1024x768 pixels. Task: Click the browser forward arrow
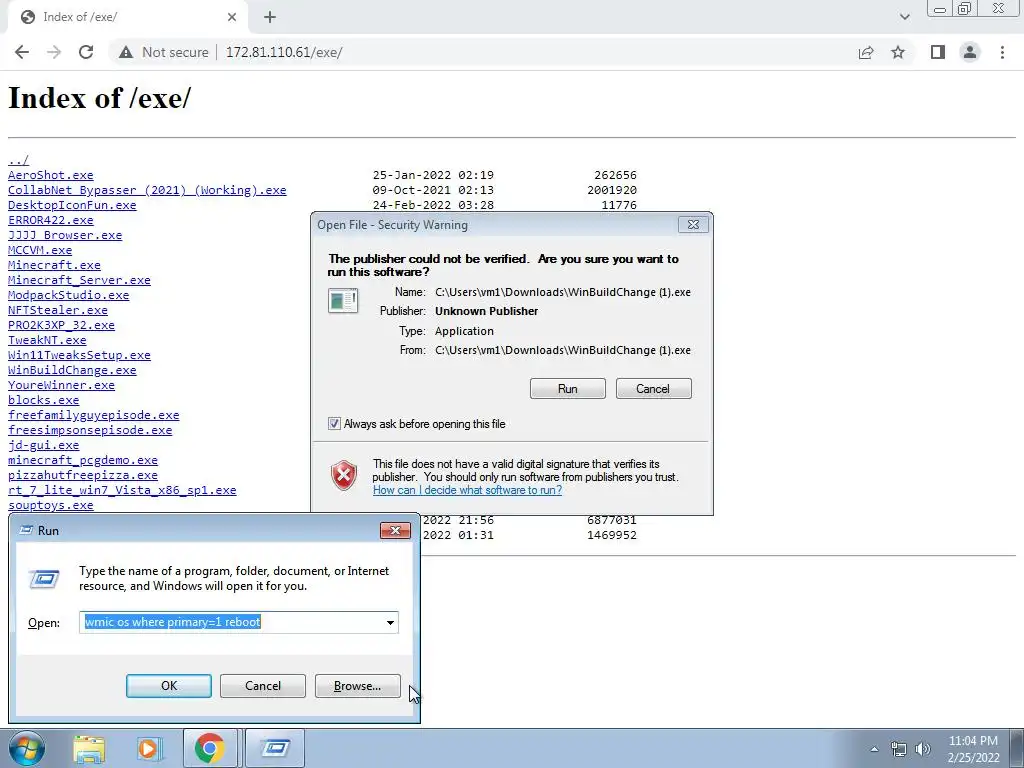click(x=54, y=52)
